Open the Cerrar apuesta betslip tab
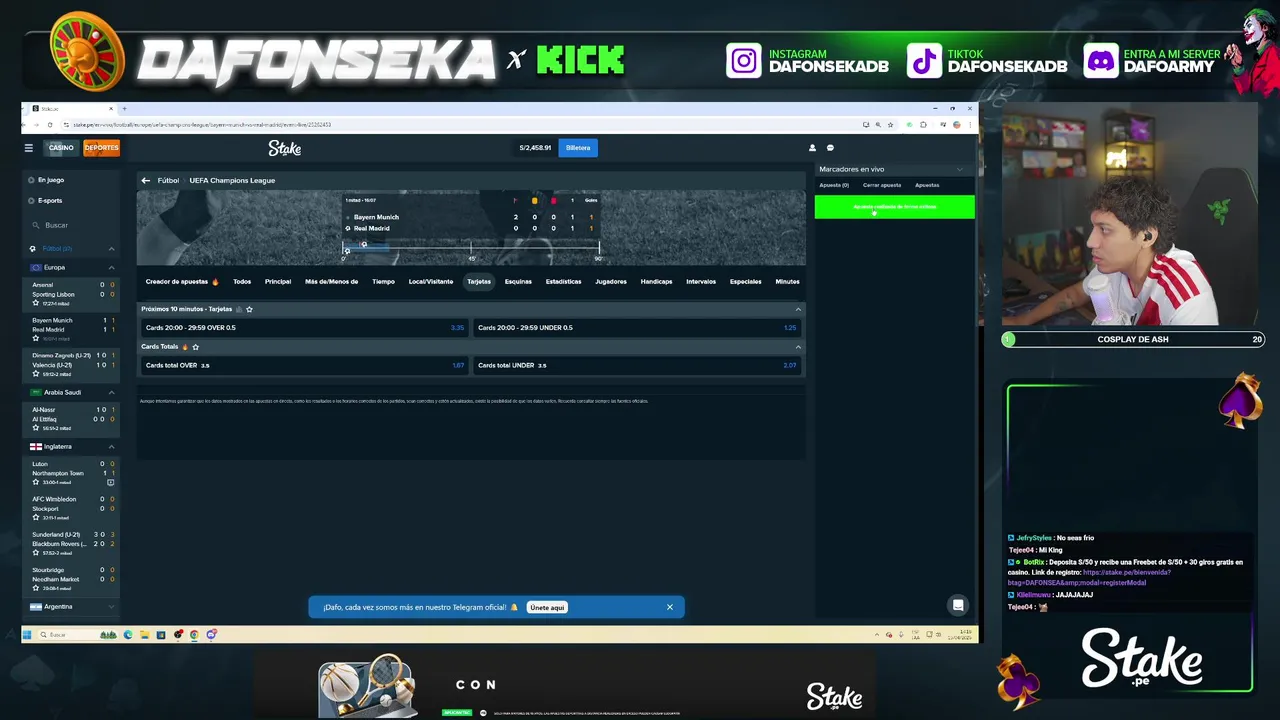 (x=882, y=185)
